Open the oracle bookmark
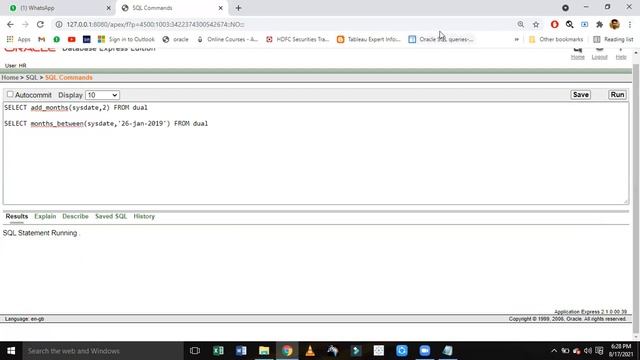This screenshot has width=640, height=360. [x=175, y=39]
